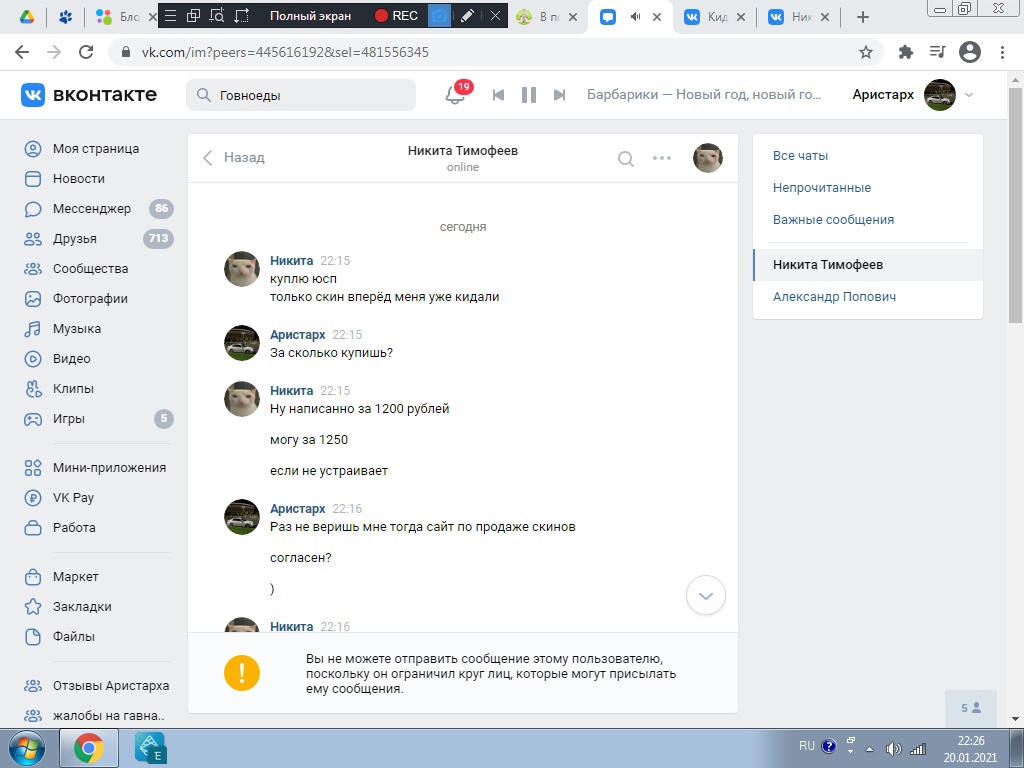Select the Александр Попович chat
The width and height of the screenshot is (1024, 768).
pos(834,297)
